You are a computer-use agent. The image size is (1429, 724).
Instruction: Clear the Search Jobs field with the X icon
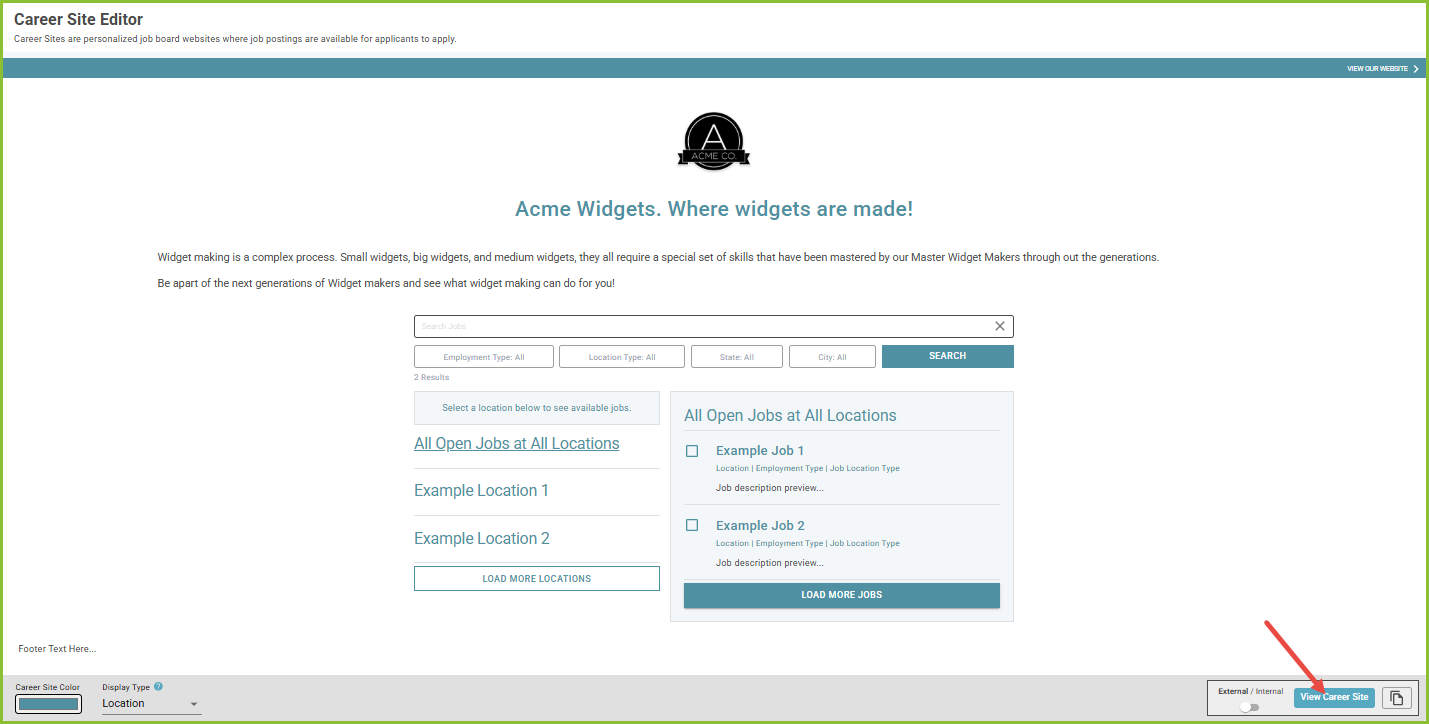point(999,326)
